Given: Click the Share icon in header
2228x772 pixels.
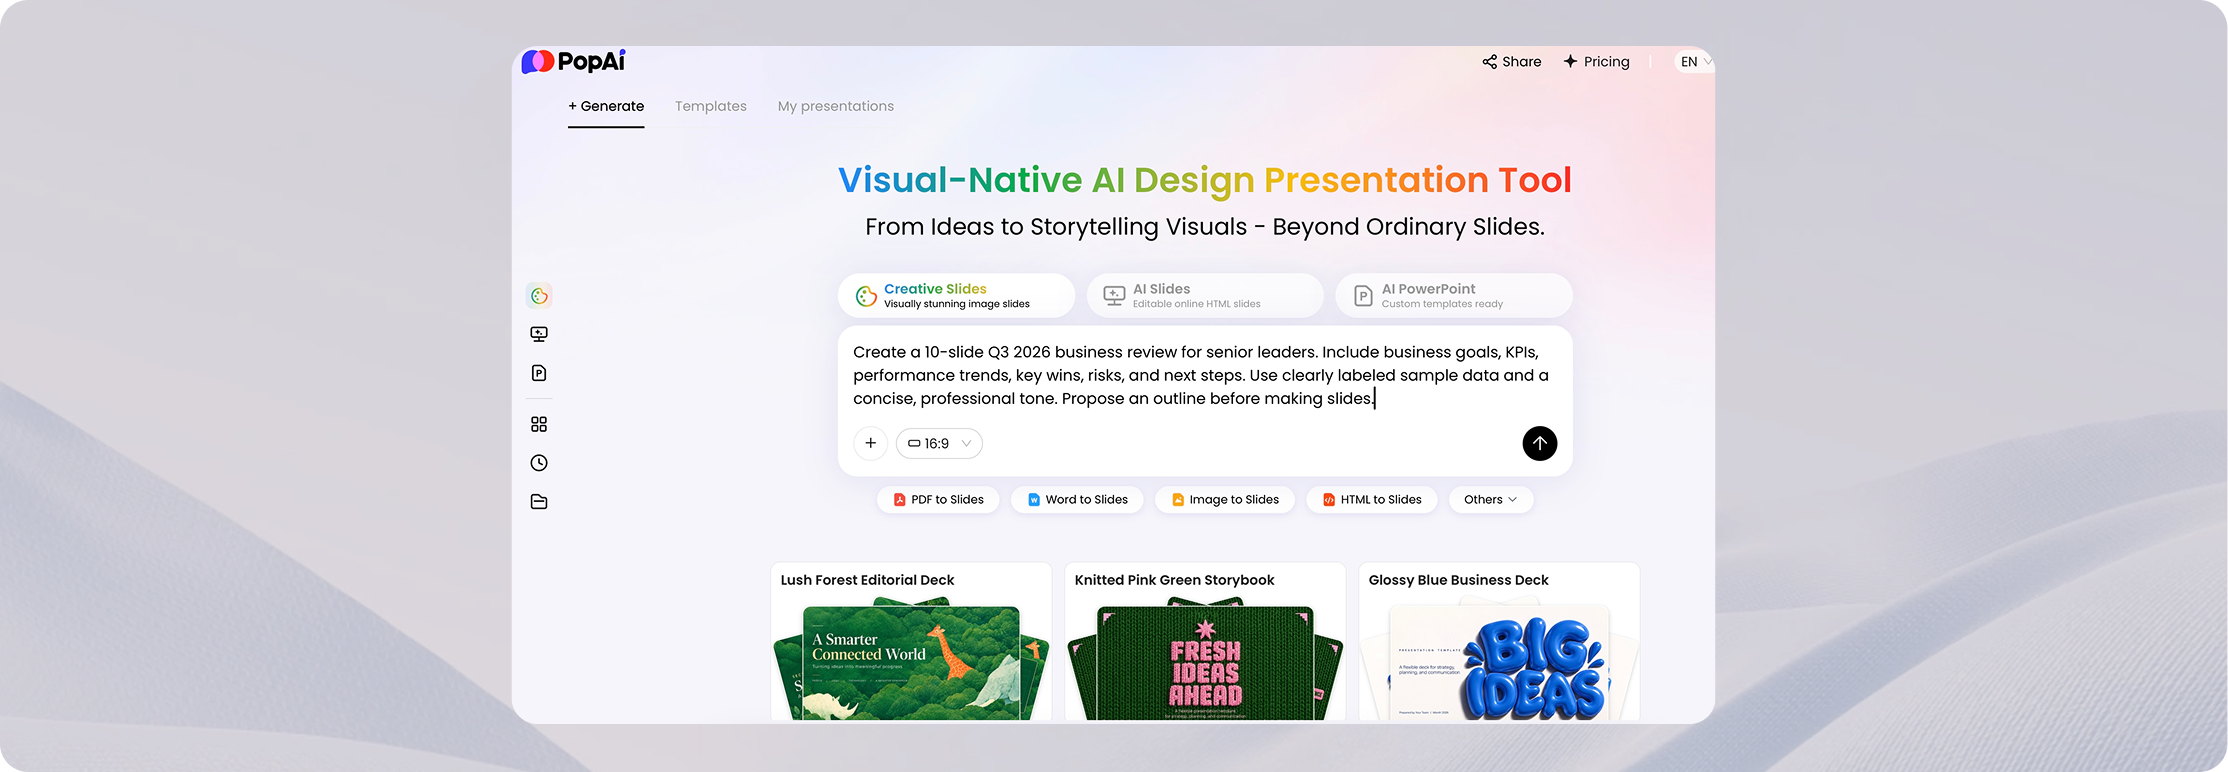Looking at the screenshot, I should 1490,61.
